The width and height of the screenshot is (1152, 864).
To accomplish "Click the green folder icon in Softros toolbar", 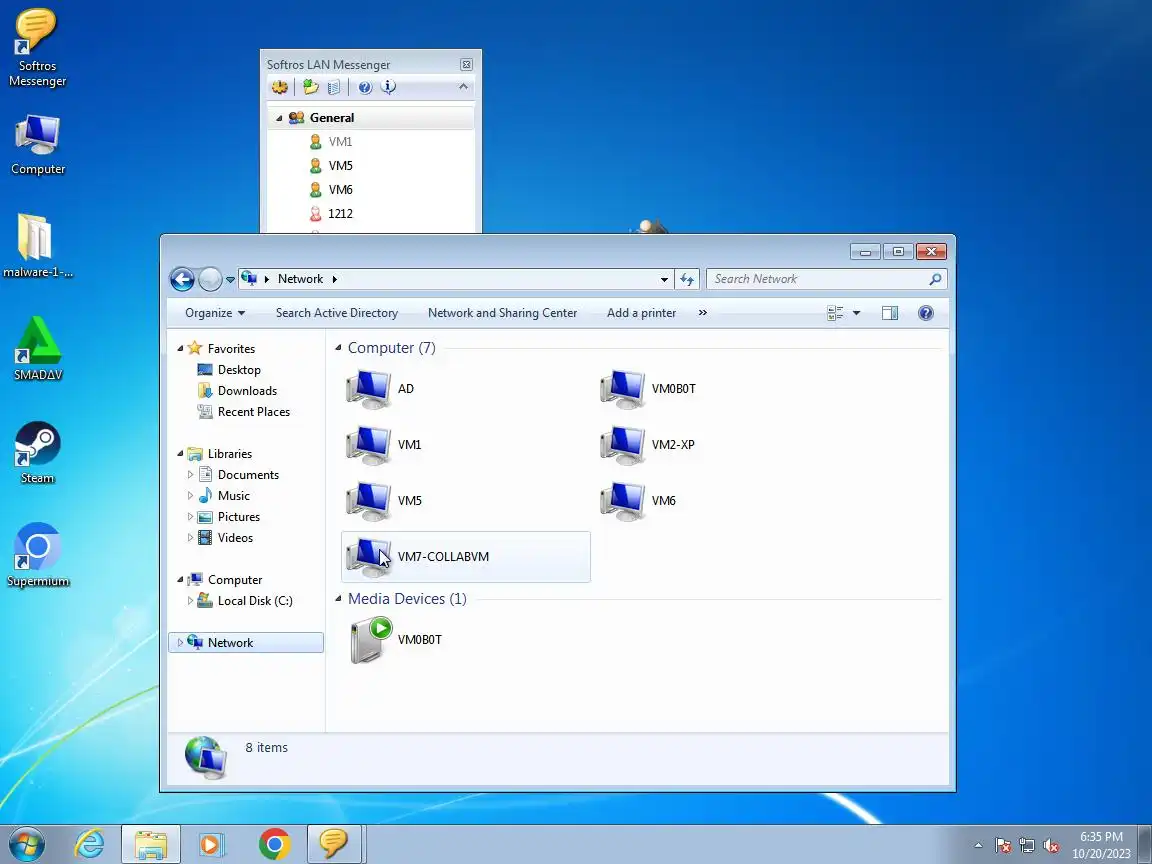I will 311,87.
